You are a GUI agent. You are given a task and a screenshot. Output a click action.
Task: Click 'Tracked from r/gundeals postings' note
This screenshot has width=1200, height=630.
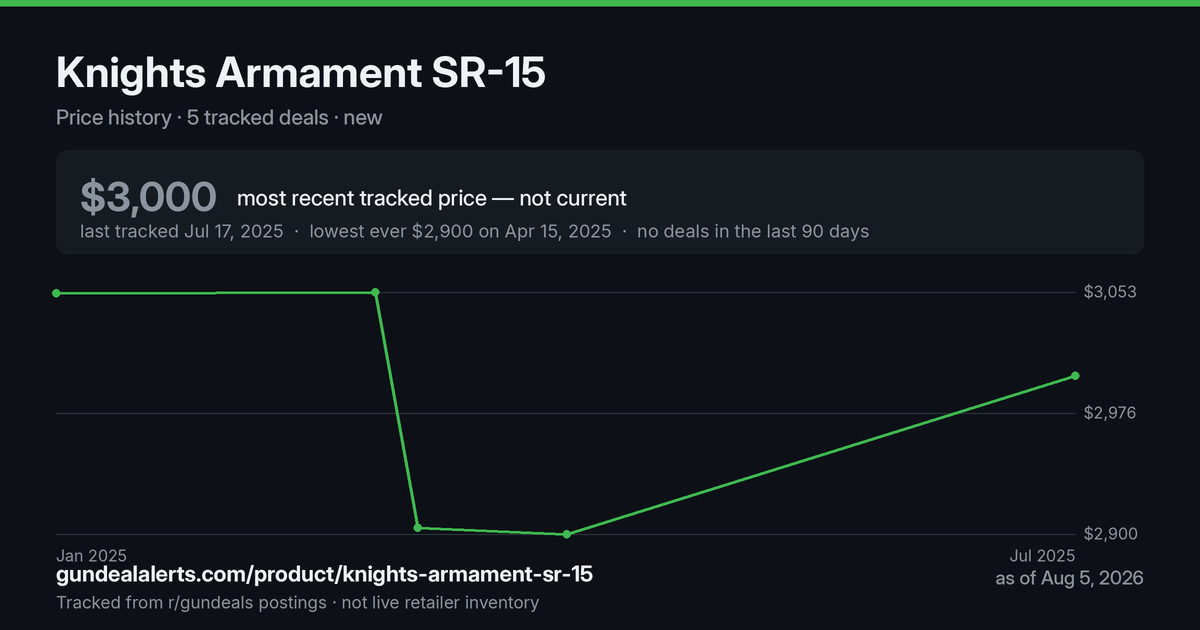pyautogui.click(x=191, y=602)
